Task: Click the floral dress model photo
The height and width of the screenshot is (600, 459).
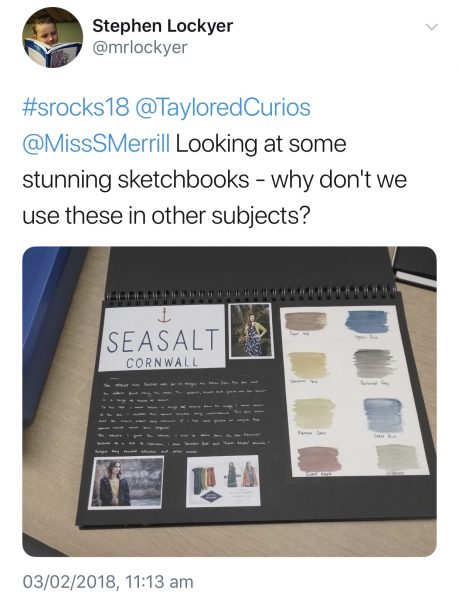Action: 251,331
